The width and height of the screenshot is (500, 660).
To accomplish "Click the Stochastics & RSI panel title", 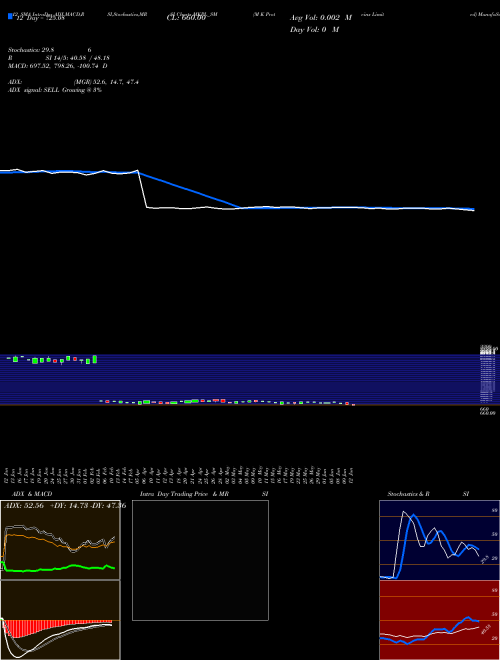I will coord(428,494).
